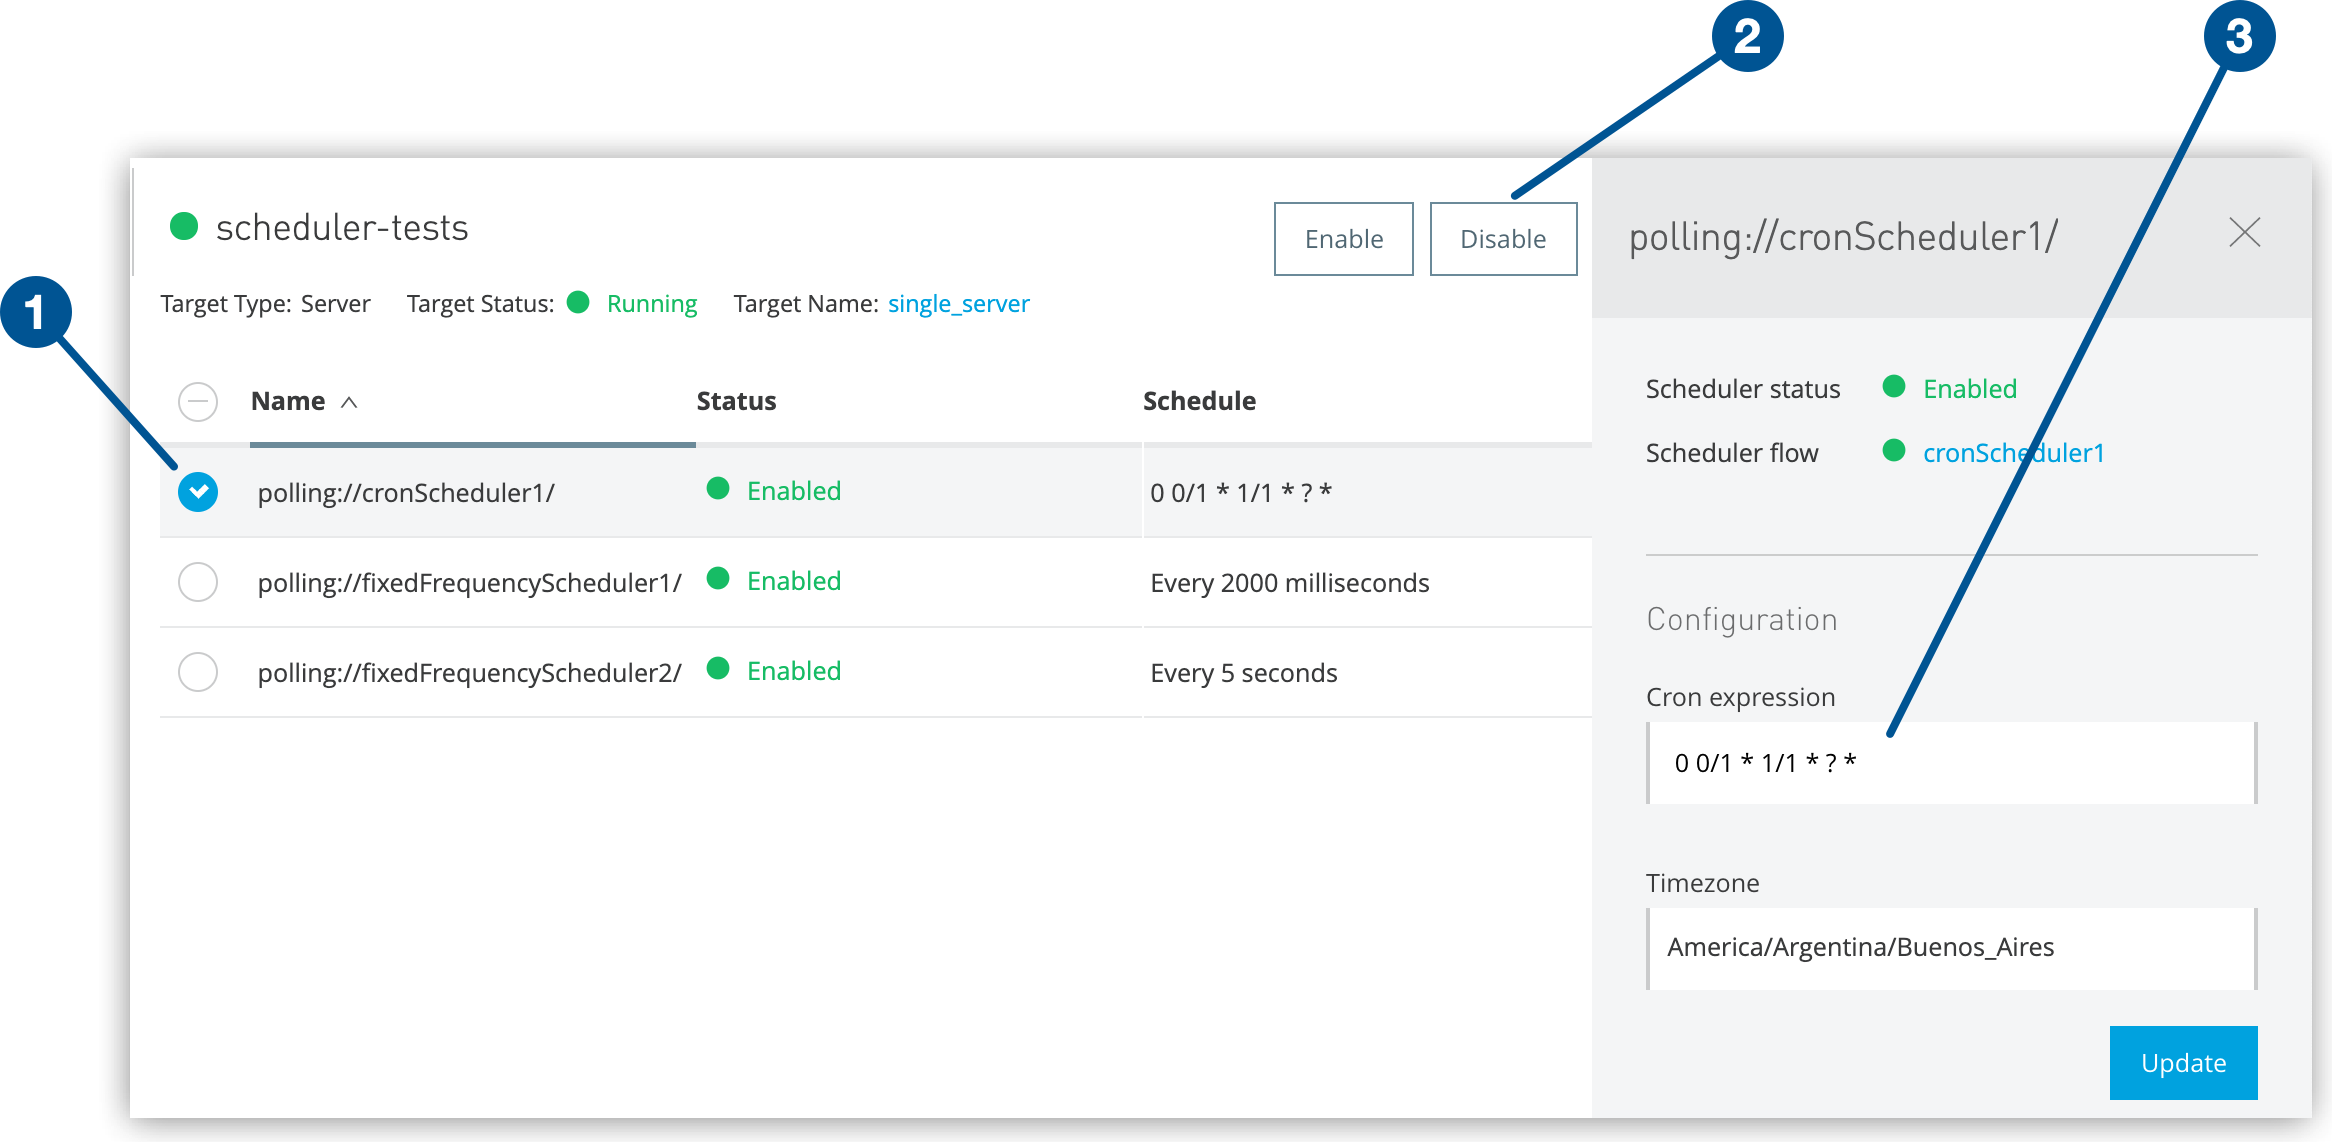Image resolution: width=2332 pixels, height=1142 pixels.
Task: Click the 0 0/1 * 1/1 * ? * schedule cell
Action: point(1241,493)
